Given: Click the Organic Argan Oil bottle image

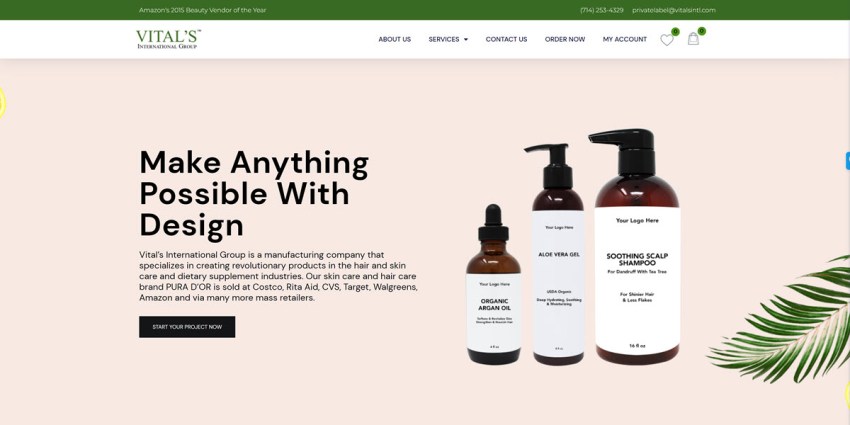Looking at the screenshot, I should tap(493, 285).
